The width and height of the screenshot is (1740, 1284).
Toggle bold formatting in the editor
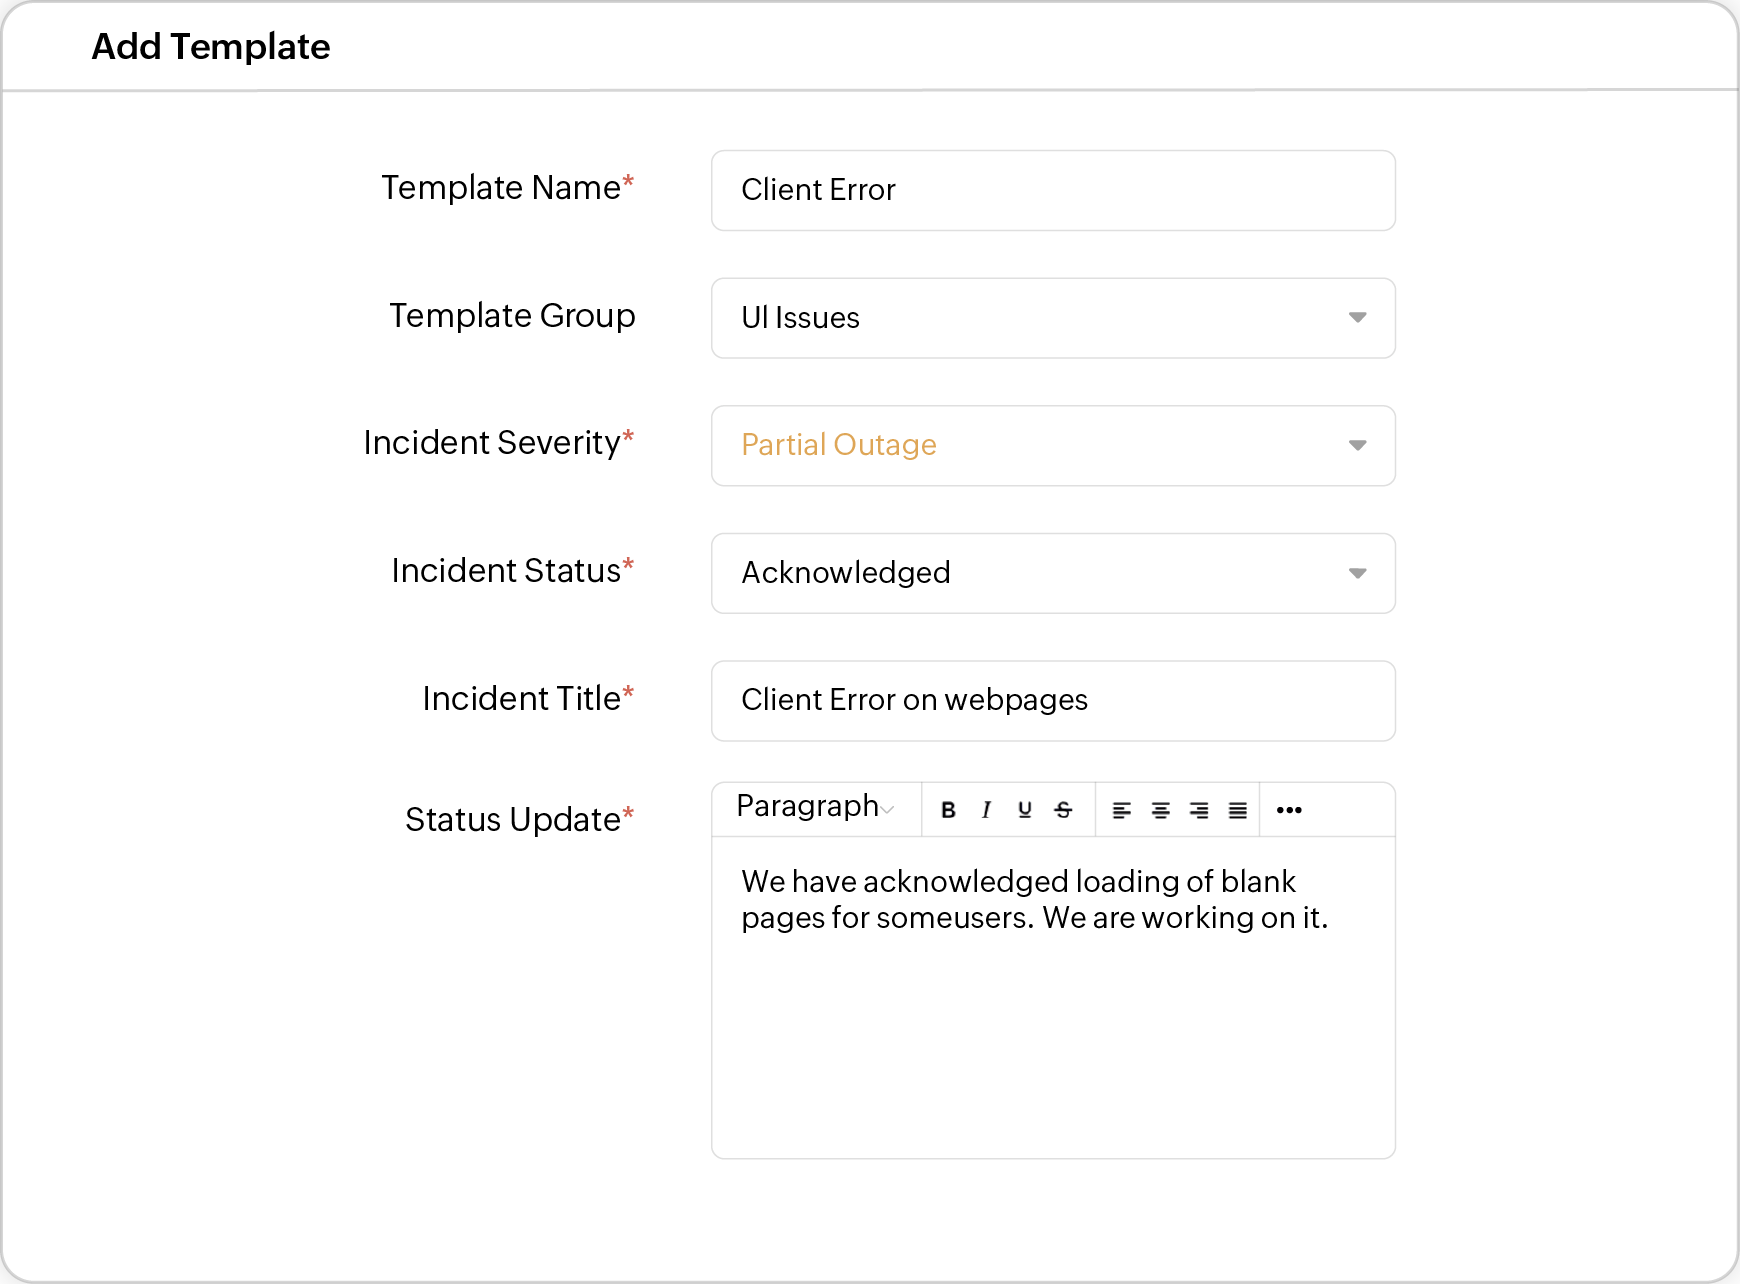(948, 810)
